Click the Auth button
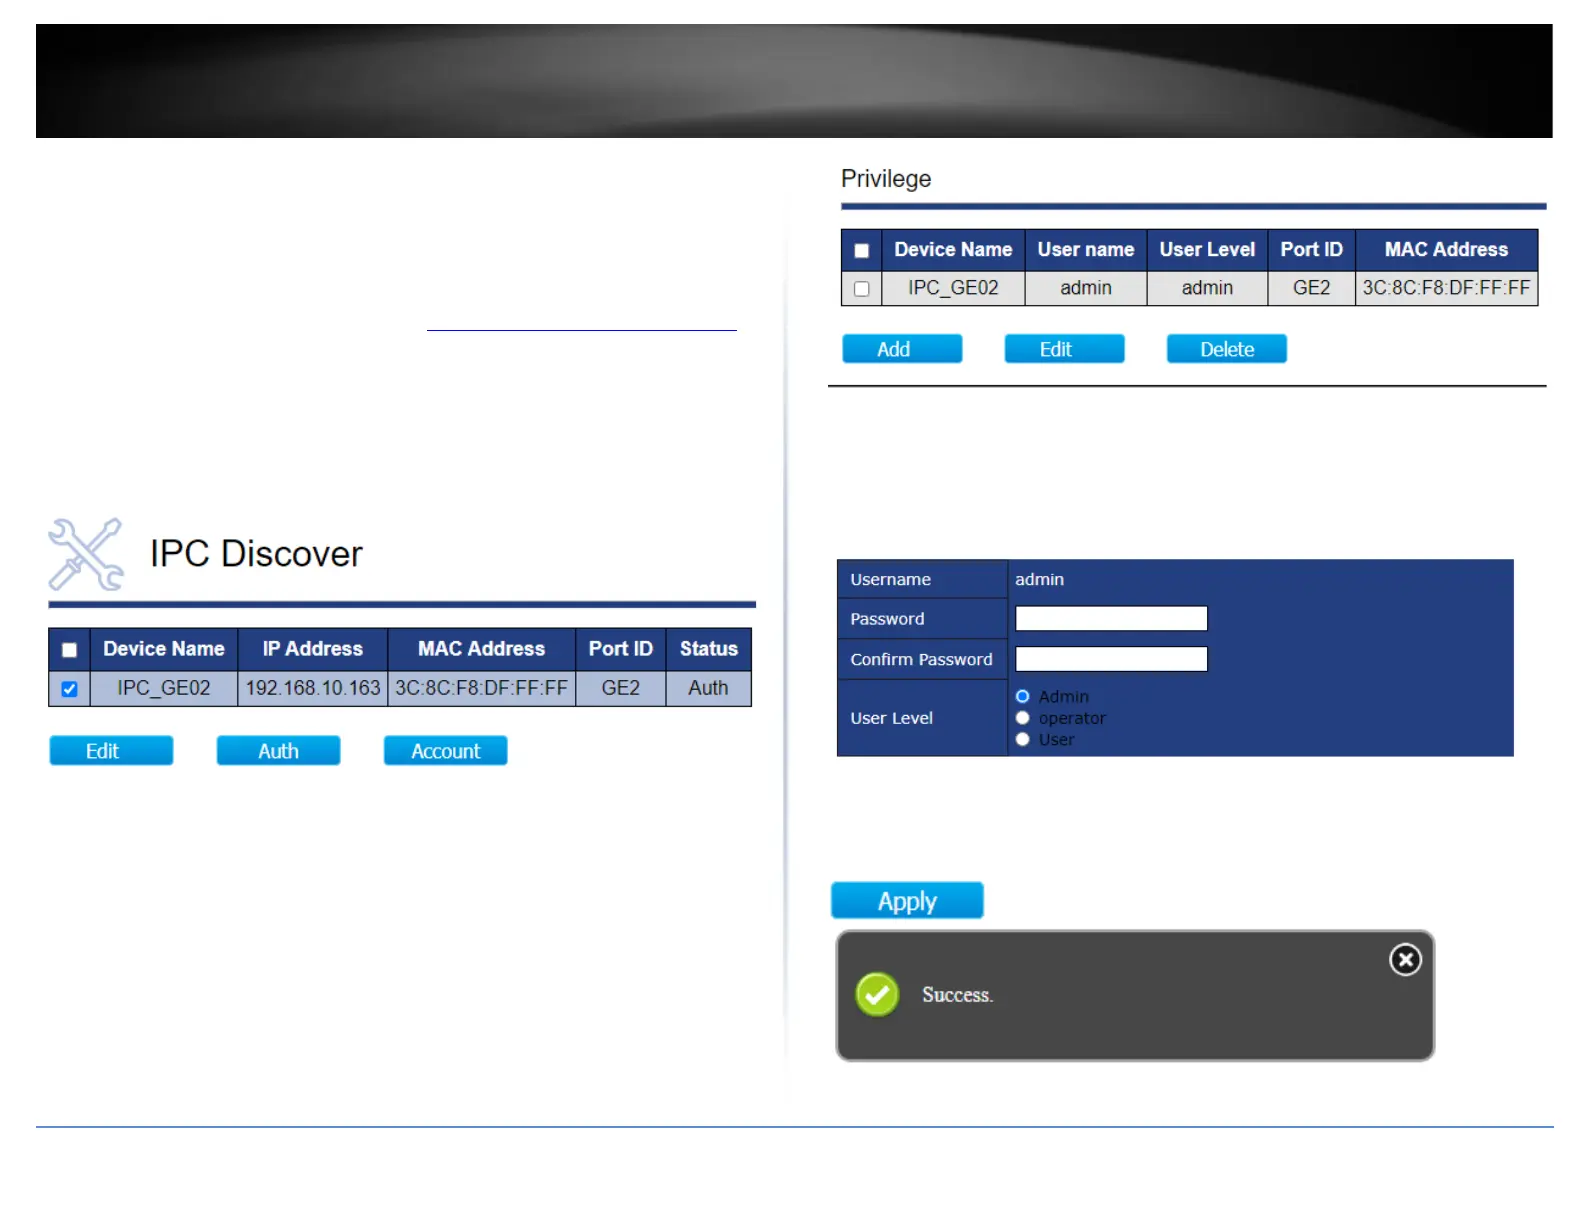The height and width of the screenshot is (1224, 1584). (x=278, y=751)
